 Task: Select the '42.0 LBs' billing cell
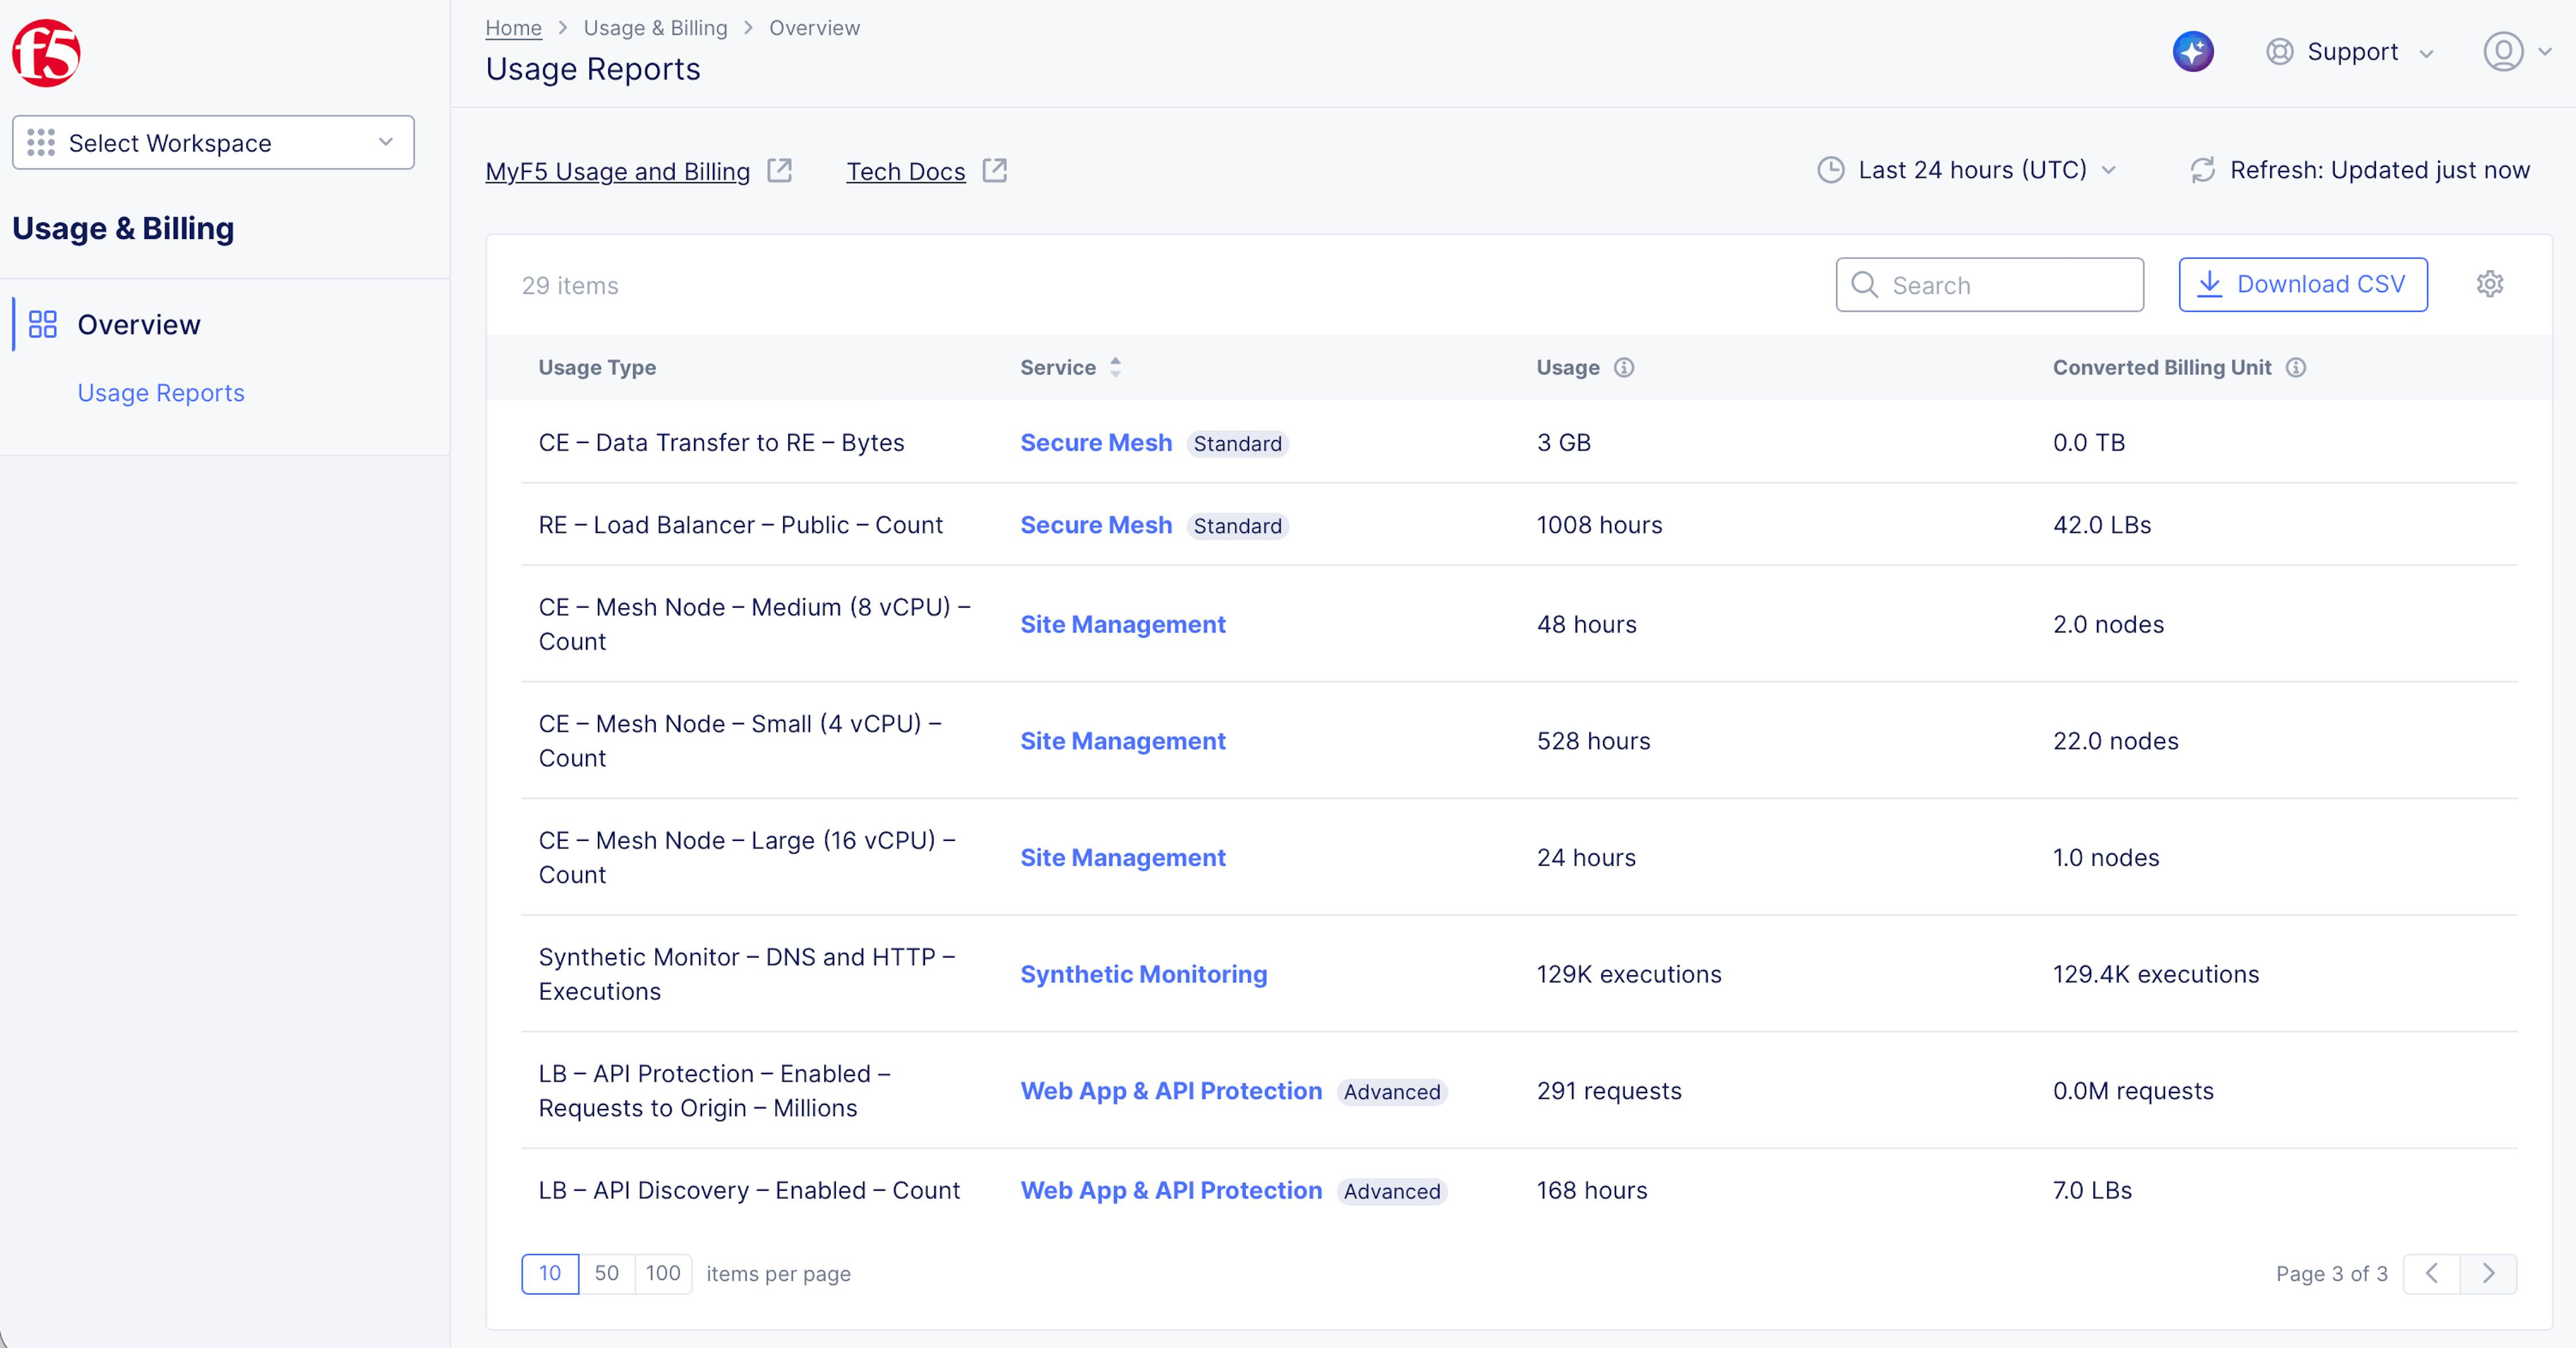point(2102,525)
